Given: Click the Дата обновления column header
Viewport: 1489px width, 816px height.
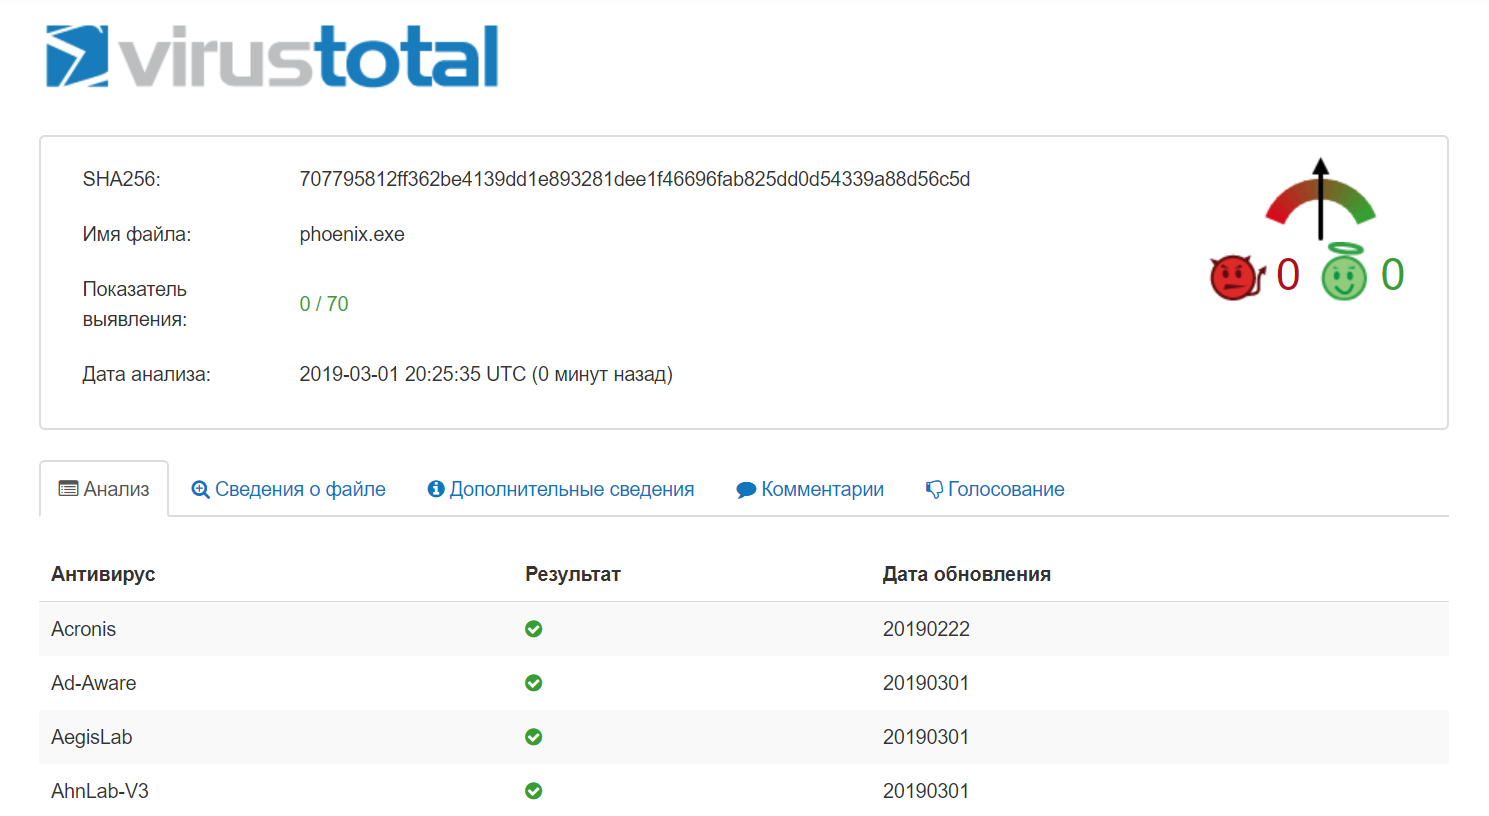Looking at the screenshot, I should [967, 574].
